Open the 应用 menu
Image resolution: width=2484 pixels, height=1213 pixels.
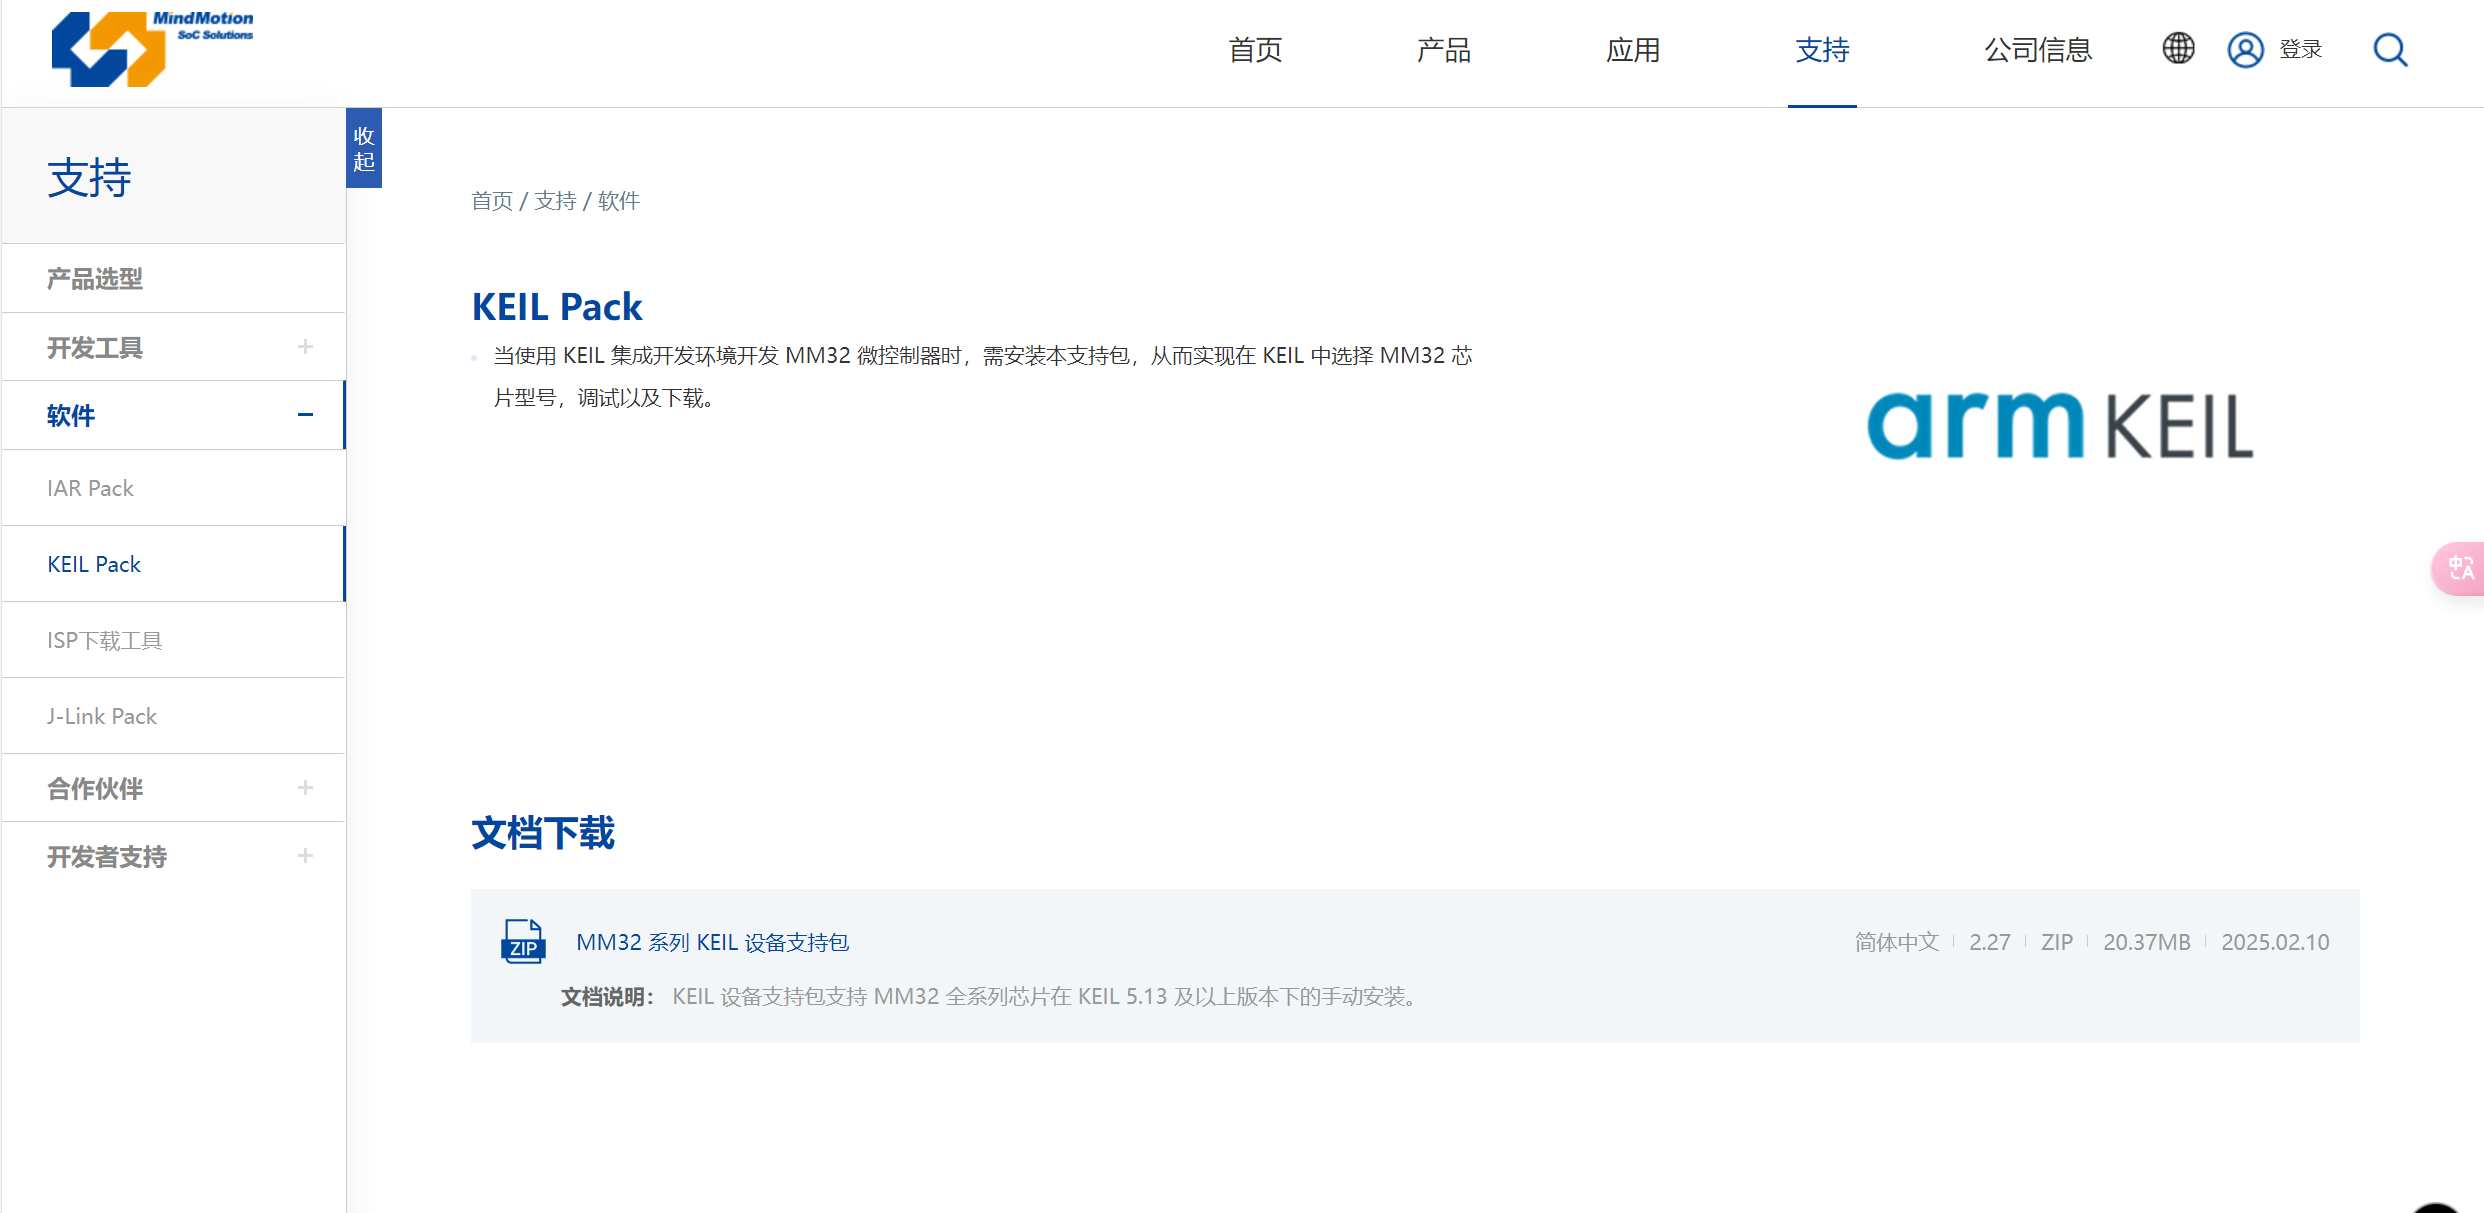click(x=1632, y=50)
